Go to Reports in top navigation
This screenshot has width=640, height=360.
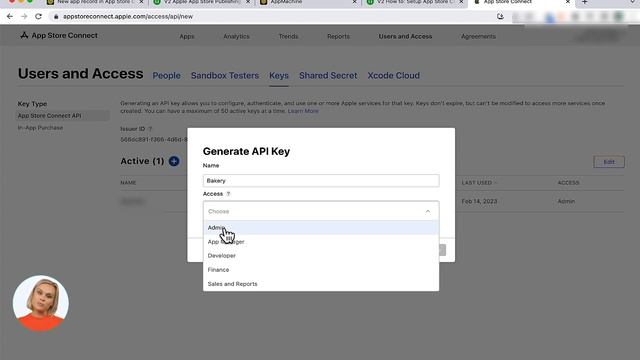(338, 36)
